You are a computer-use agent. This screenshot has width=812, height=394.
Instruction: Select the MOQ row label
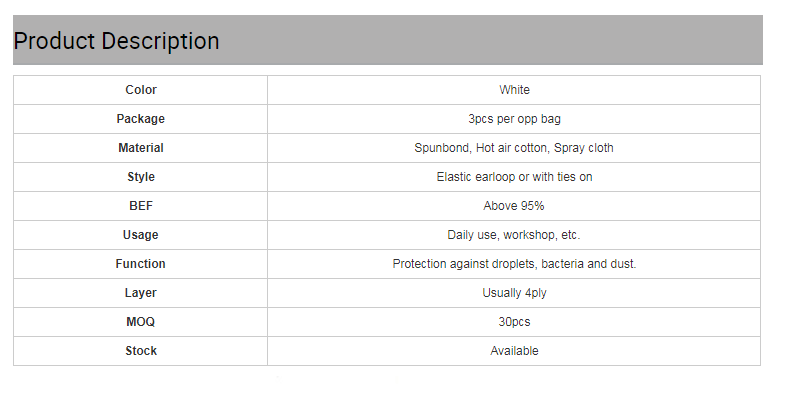point(140,322)
